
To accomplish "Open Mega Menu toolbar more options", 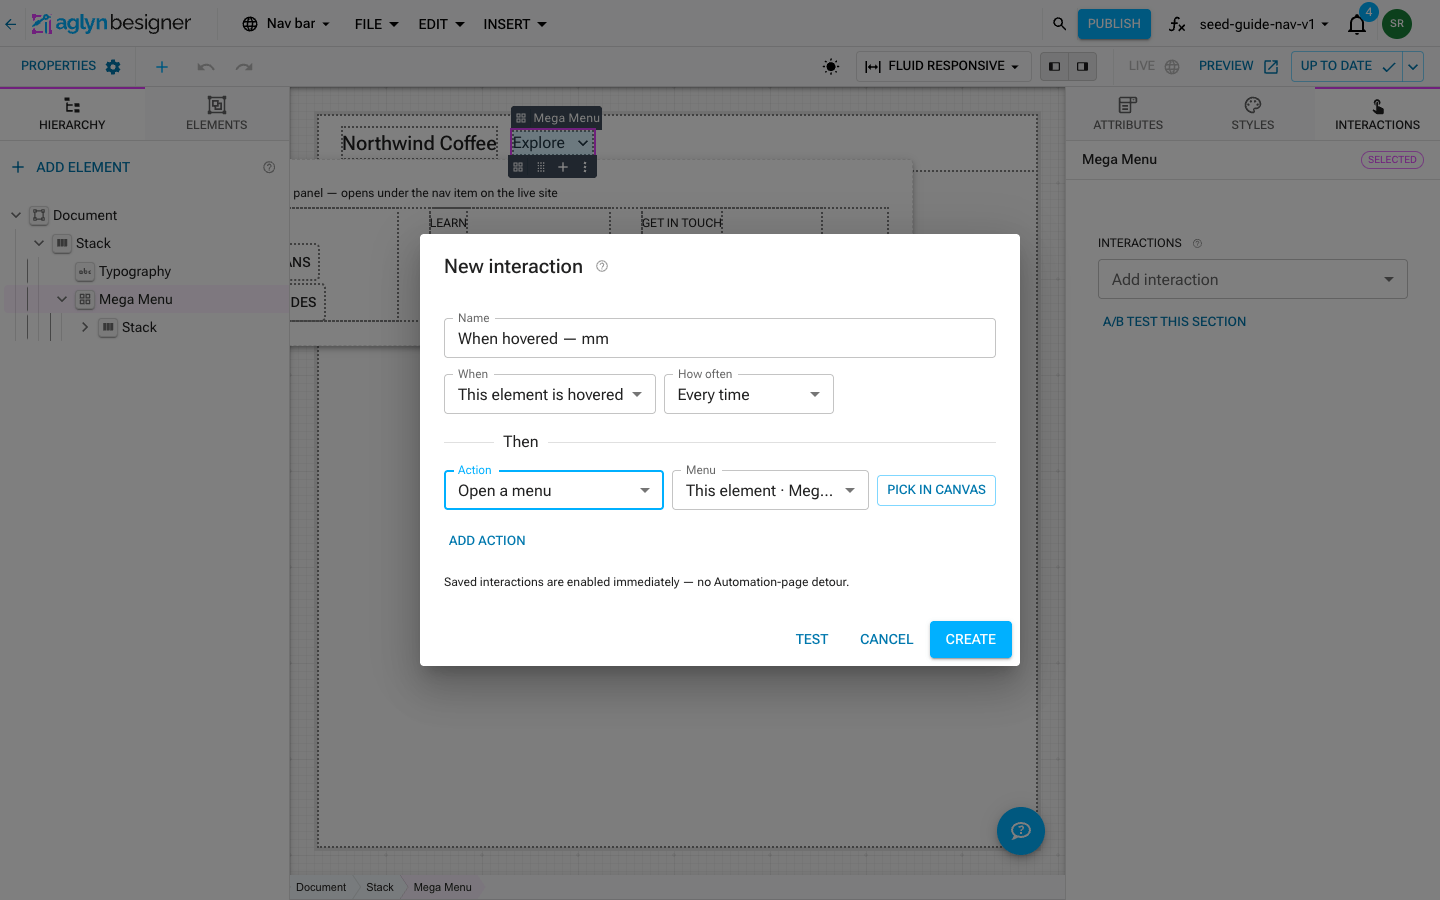I will [585, 167].
